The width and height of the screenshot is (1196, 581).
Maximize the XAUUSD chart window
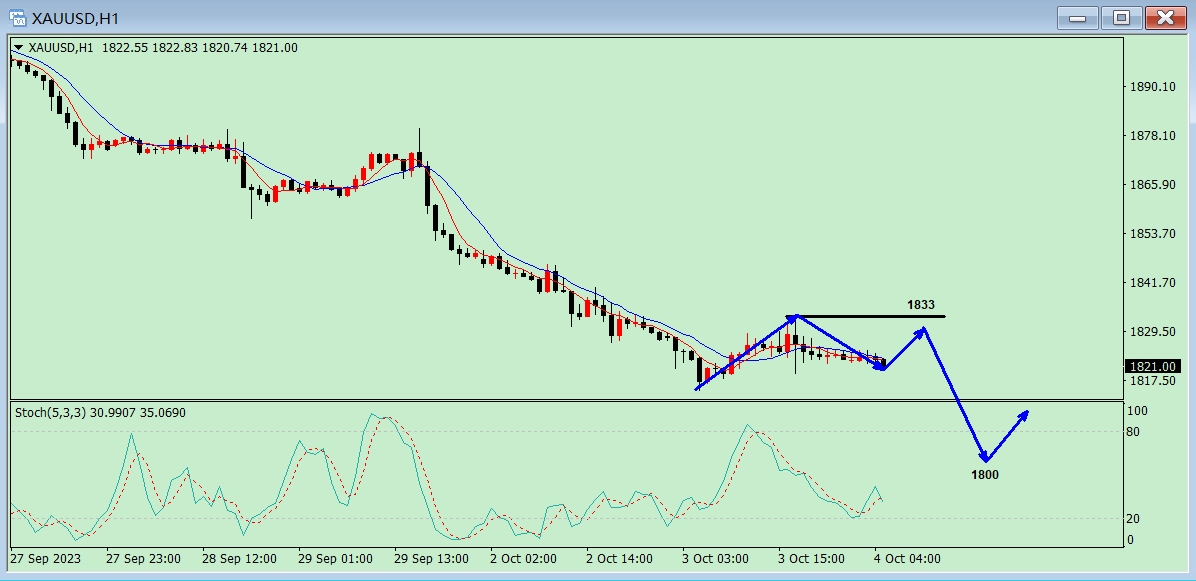click(x=1121, y=18)
